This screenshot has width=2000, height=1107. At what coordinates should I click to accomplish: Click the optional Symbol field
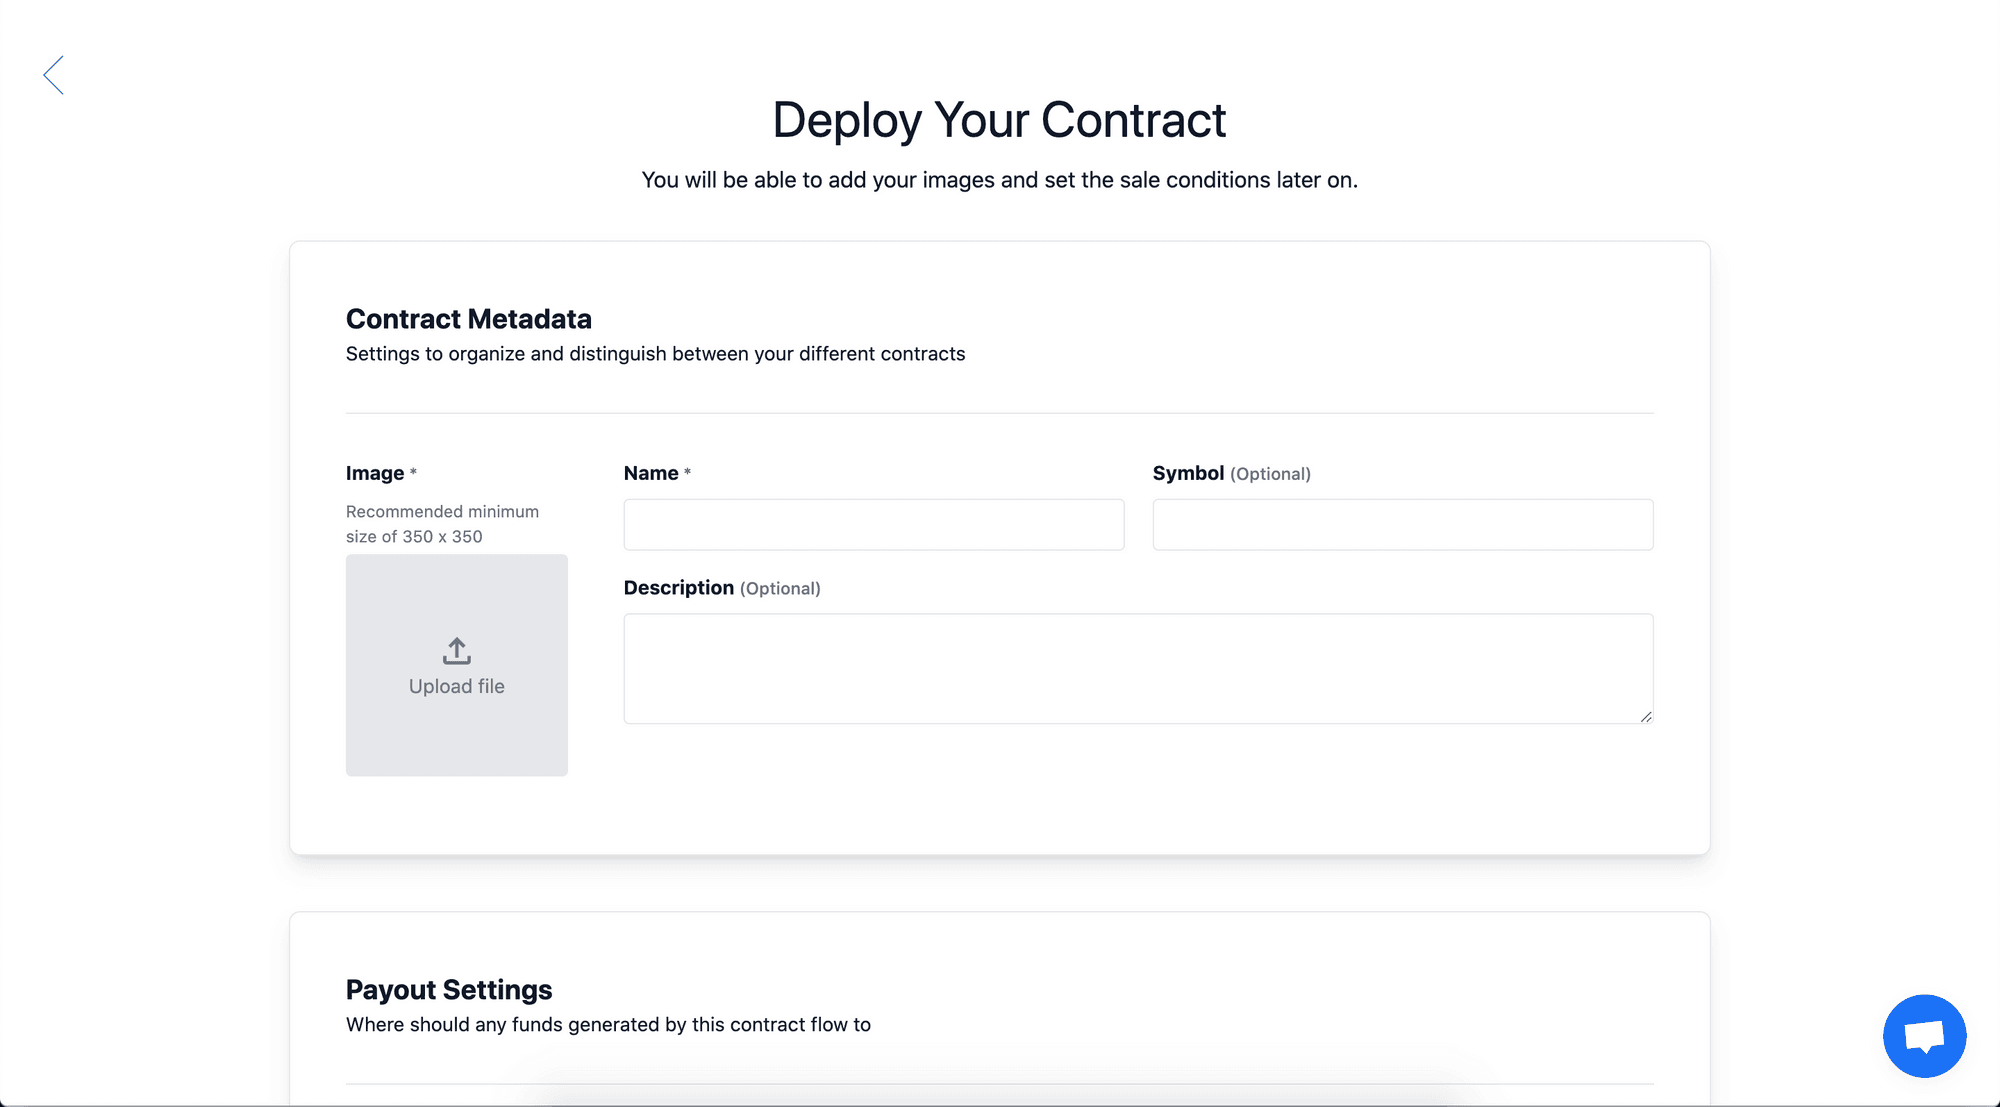tap(1402, 524)
